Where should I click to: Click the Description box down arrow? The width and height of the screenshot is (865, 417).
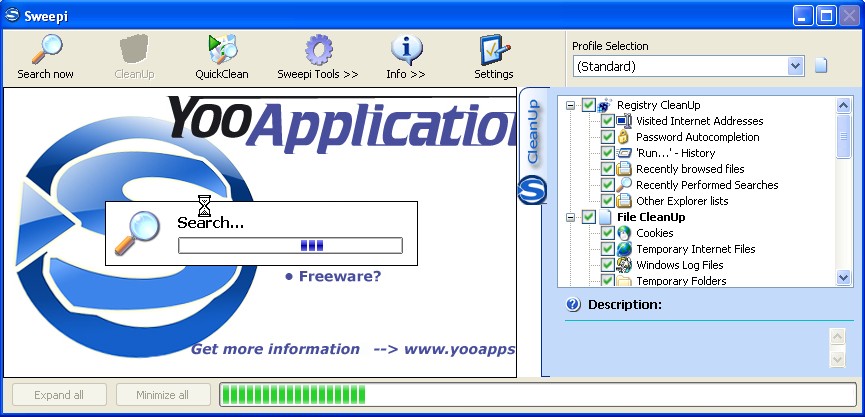point(837,360)
